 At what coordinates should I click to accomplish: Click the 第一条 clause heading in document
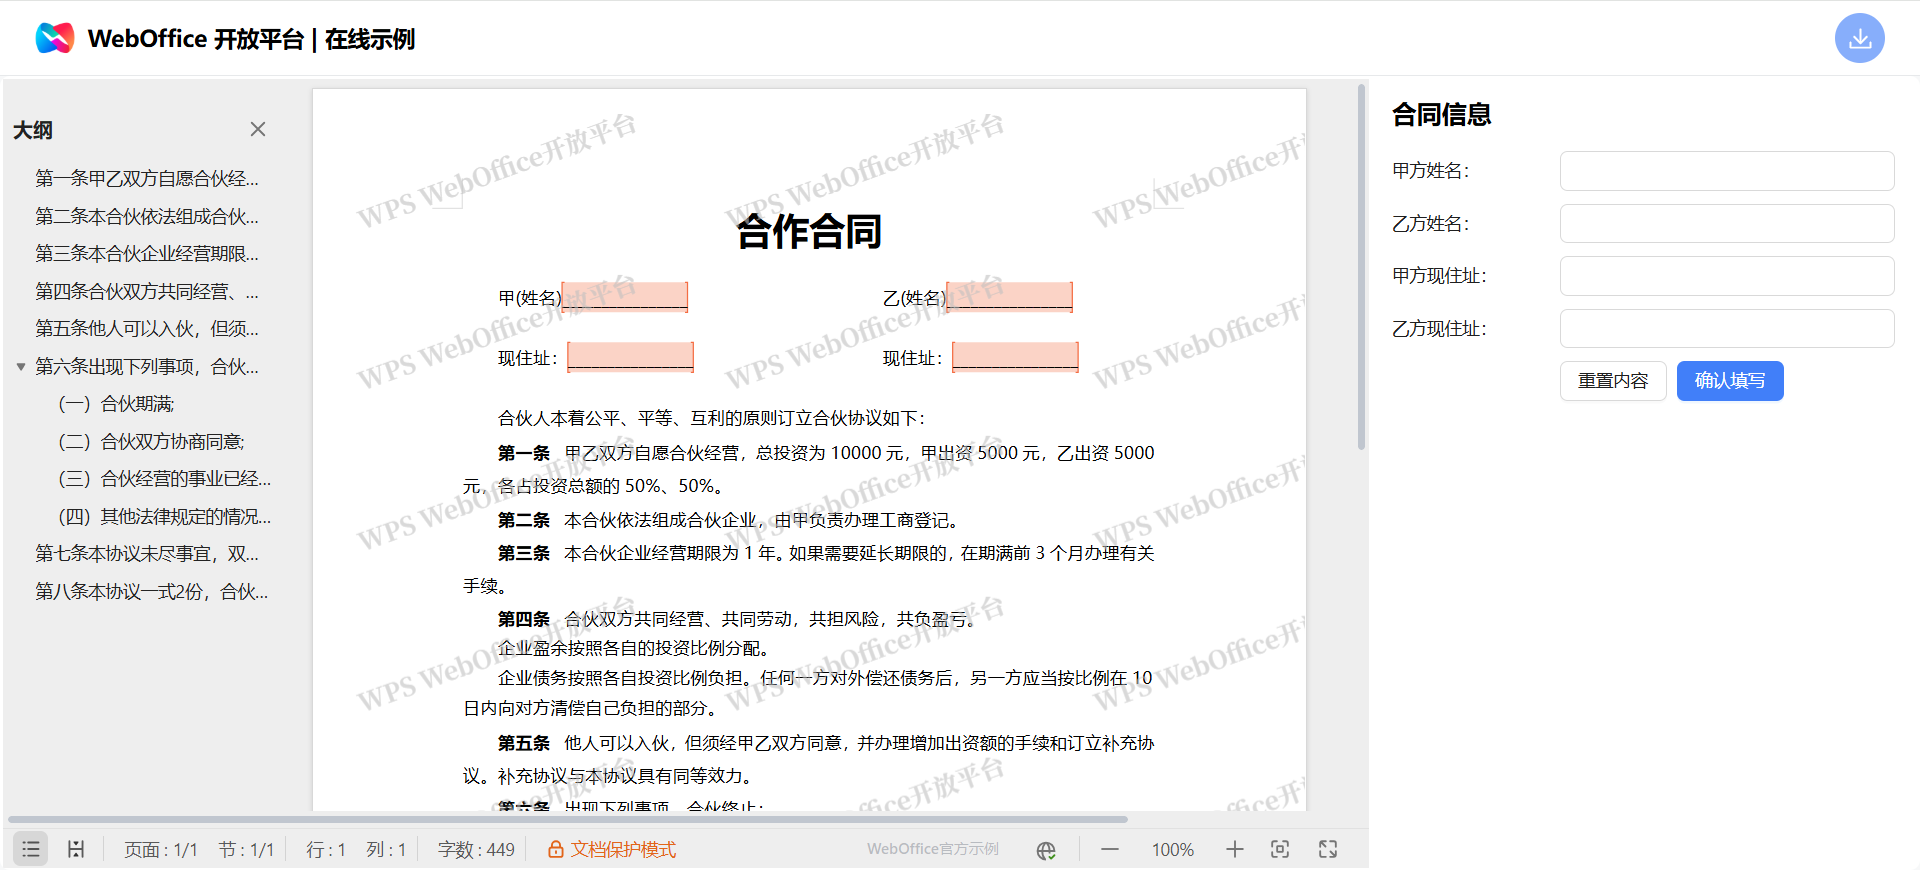pos(524,453)
